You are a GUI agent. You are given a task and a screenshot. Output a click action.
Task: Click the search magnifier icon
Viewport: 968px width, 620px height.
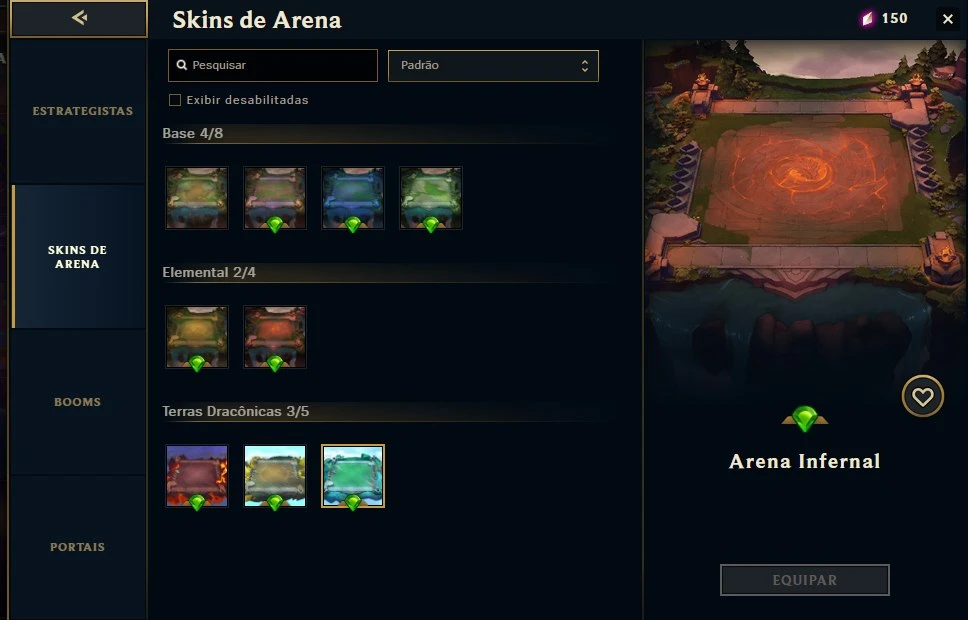(x=182, y=65)
